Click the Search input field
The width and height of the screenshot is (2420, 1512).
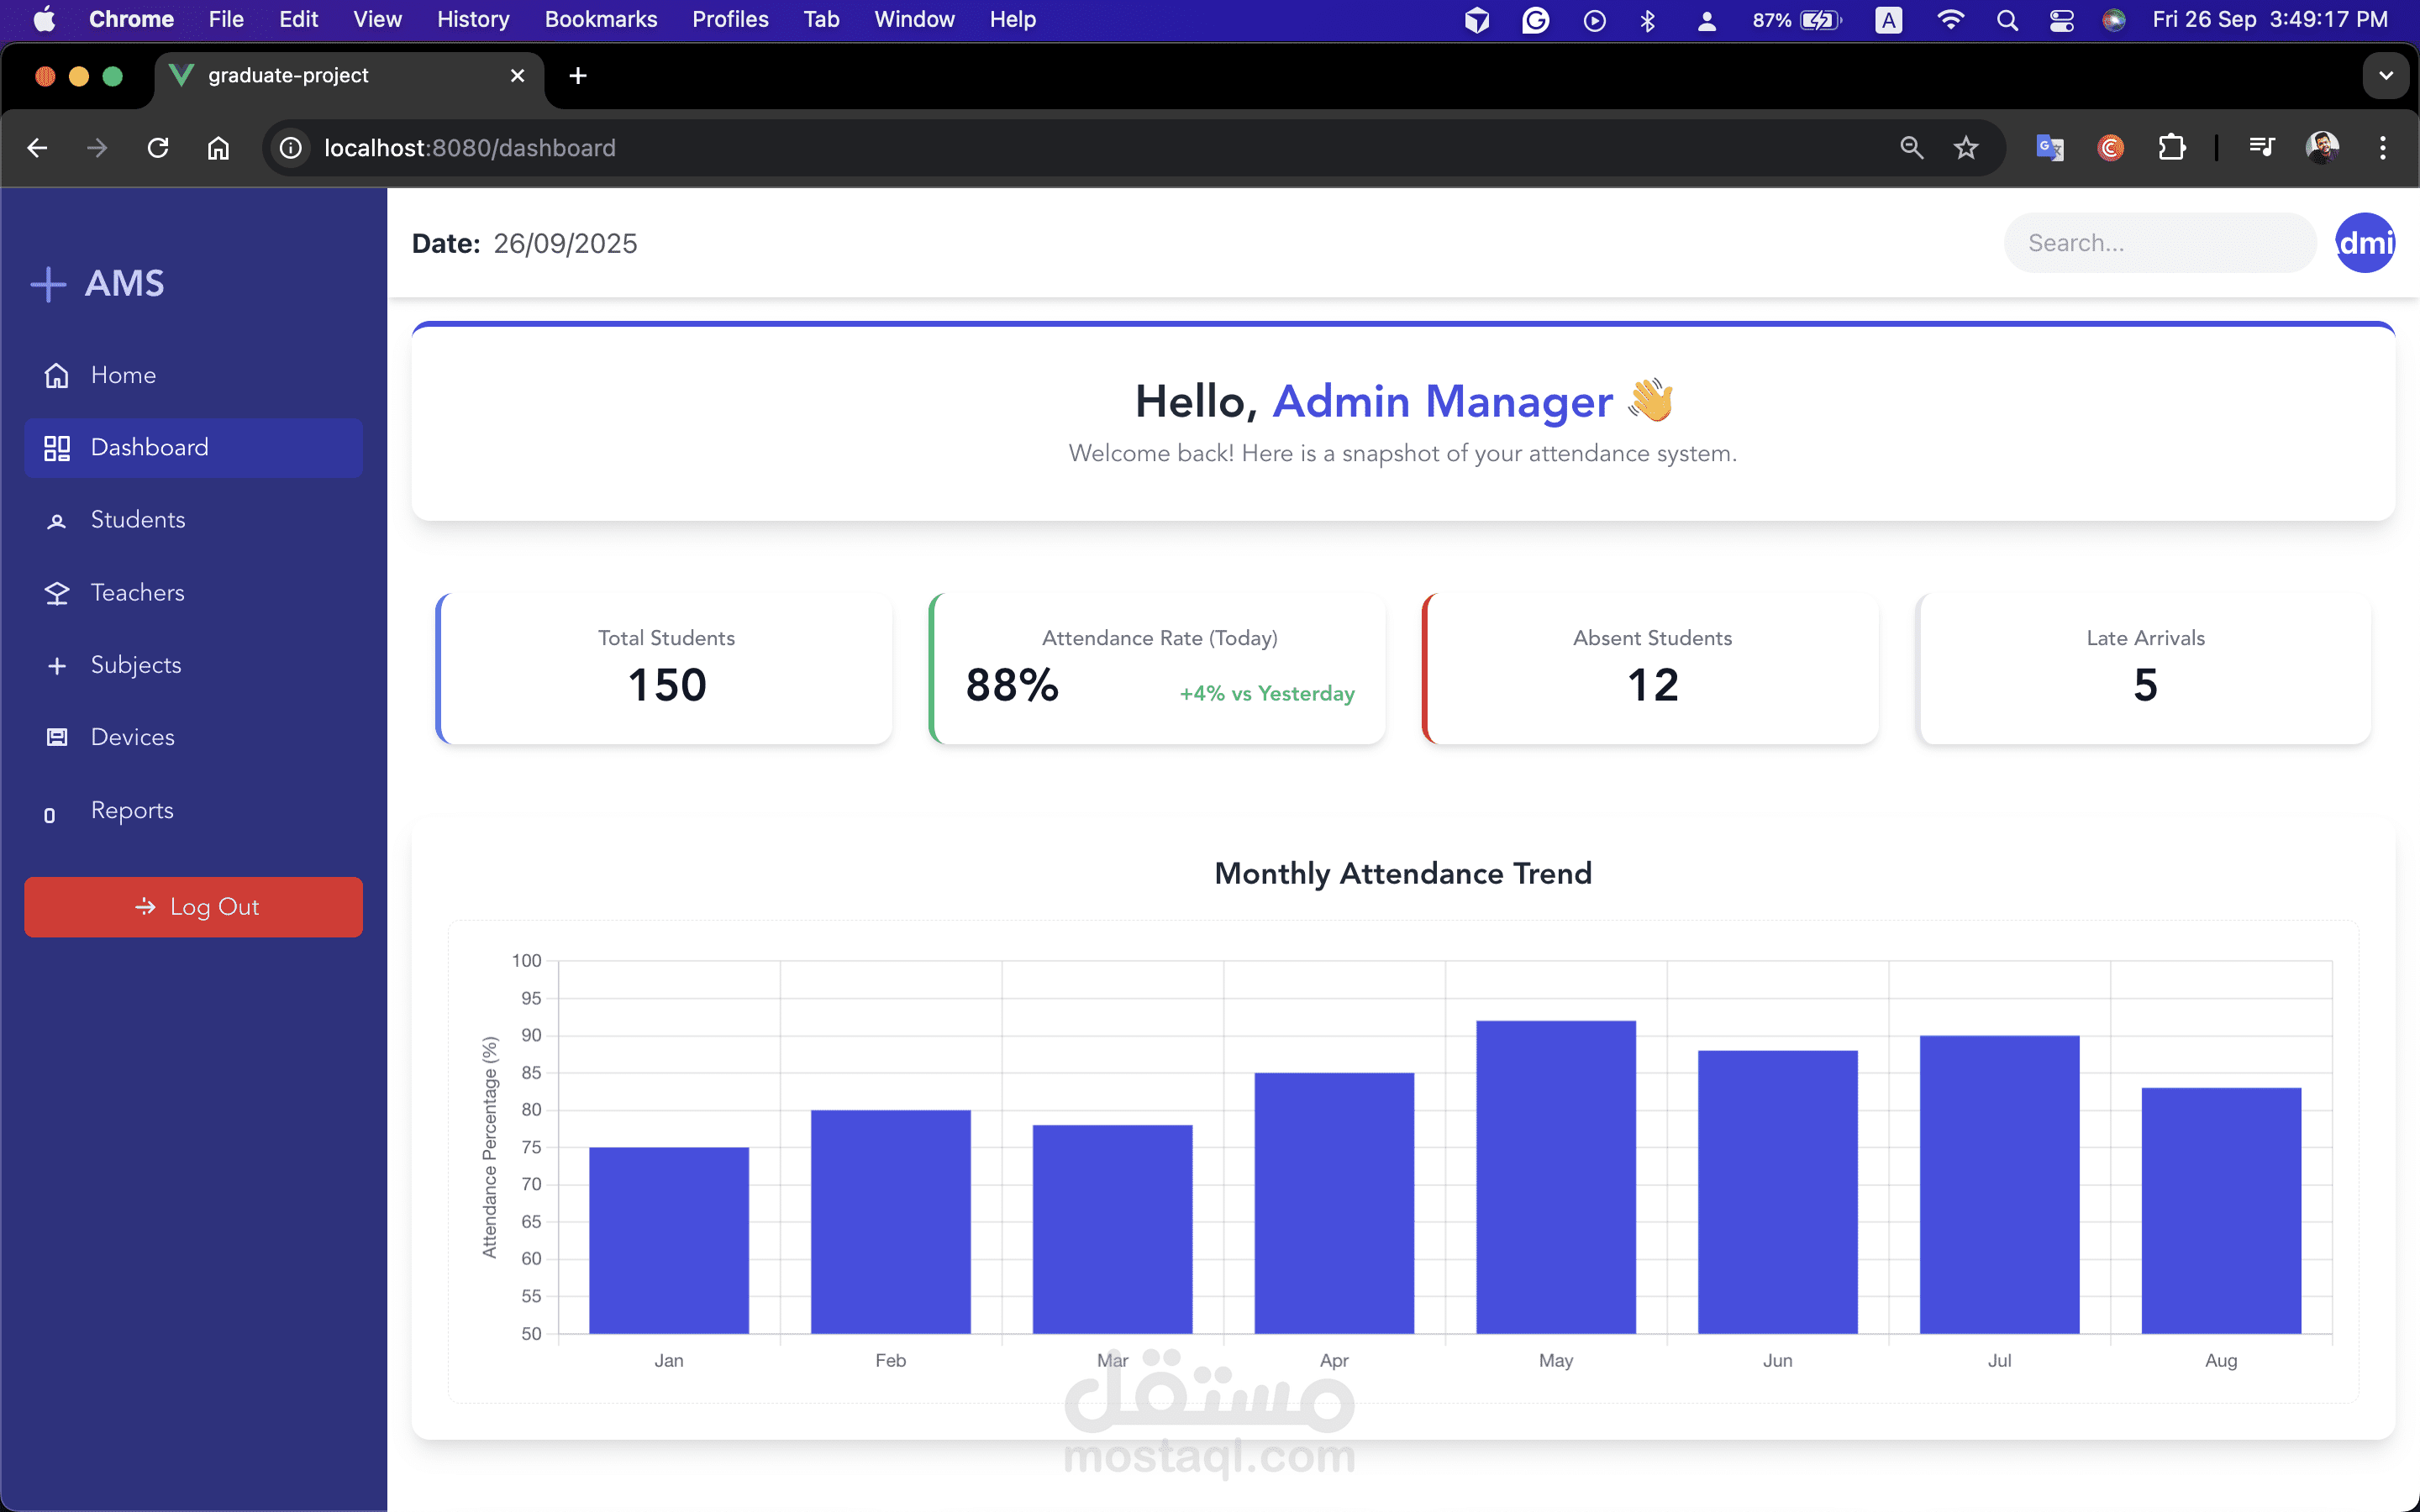[x=2160, y=243]
